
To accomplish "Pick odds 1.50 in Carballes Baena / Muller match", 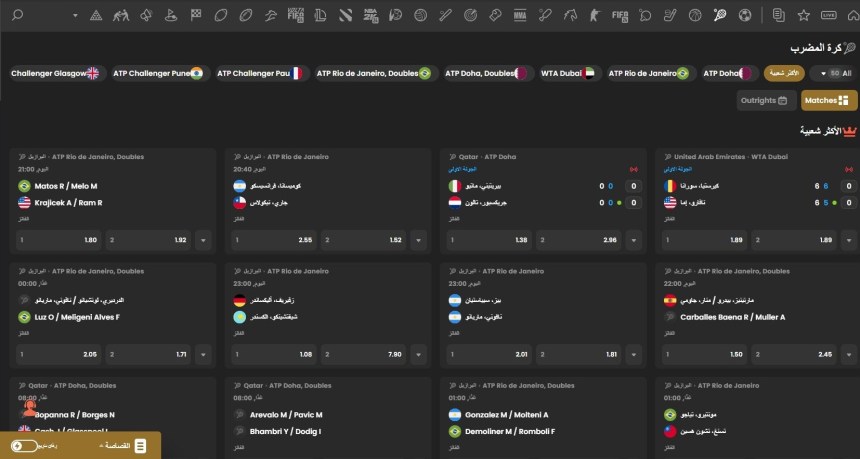I will (704, 355).
